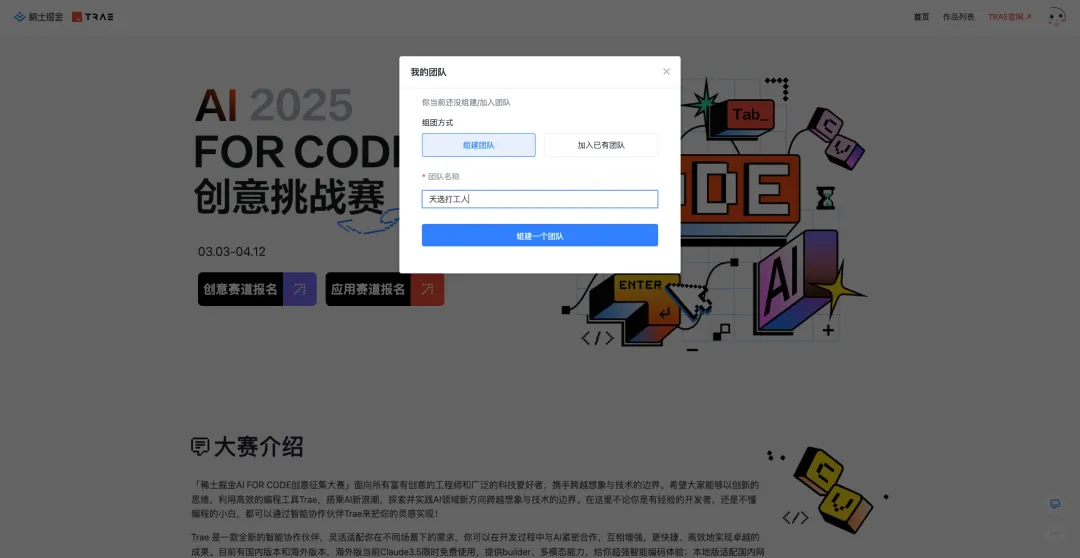Select the 加入已有团队 option

coord(601,145)
